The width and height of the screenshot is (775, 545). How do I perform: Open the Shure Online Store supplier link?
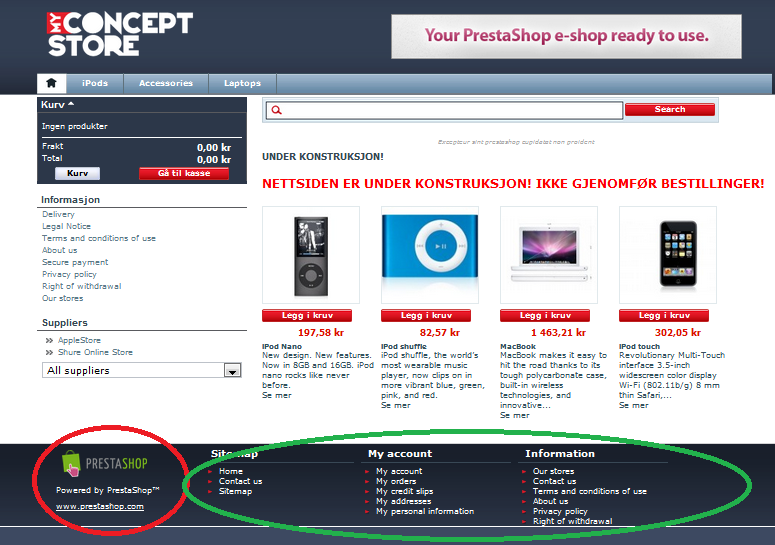(x=95, y=352)
